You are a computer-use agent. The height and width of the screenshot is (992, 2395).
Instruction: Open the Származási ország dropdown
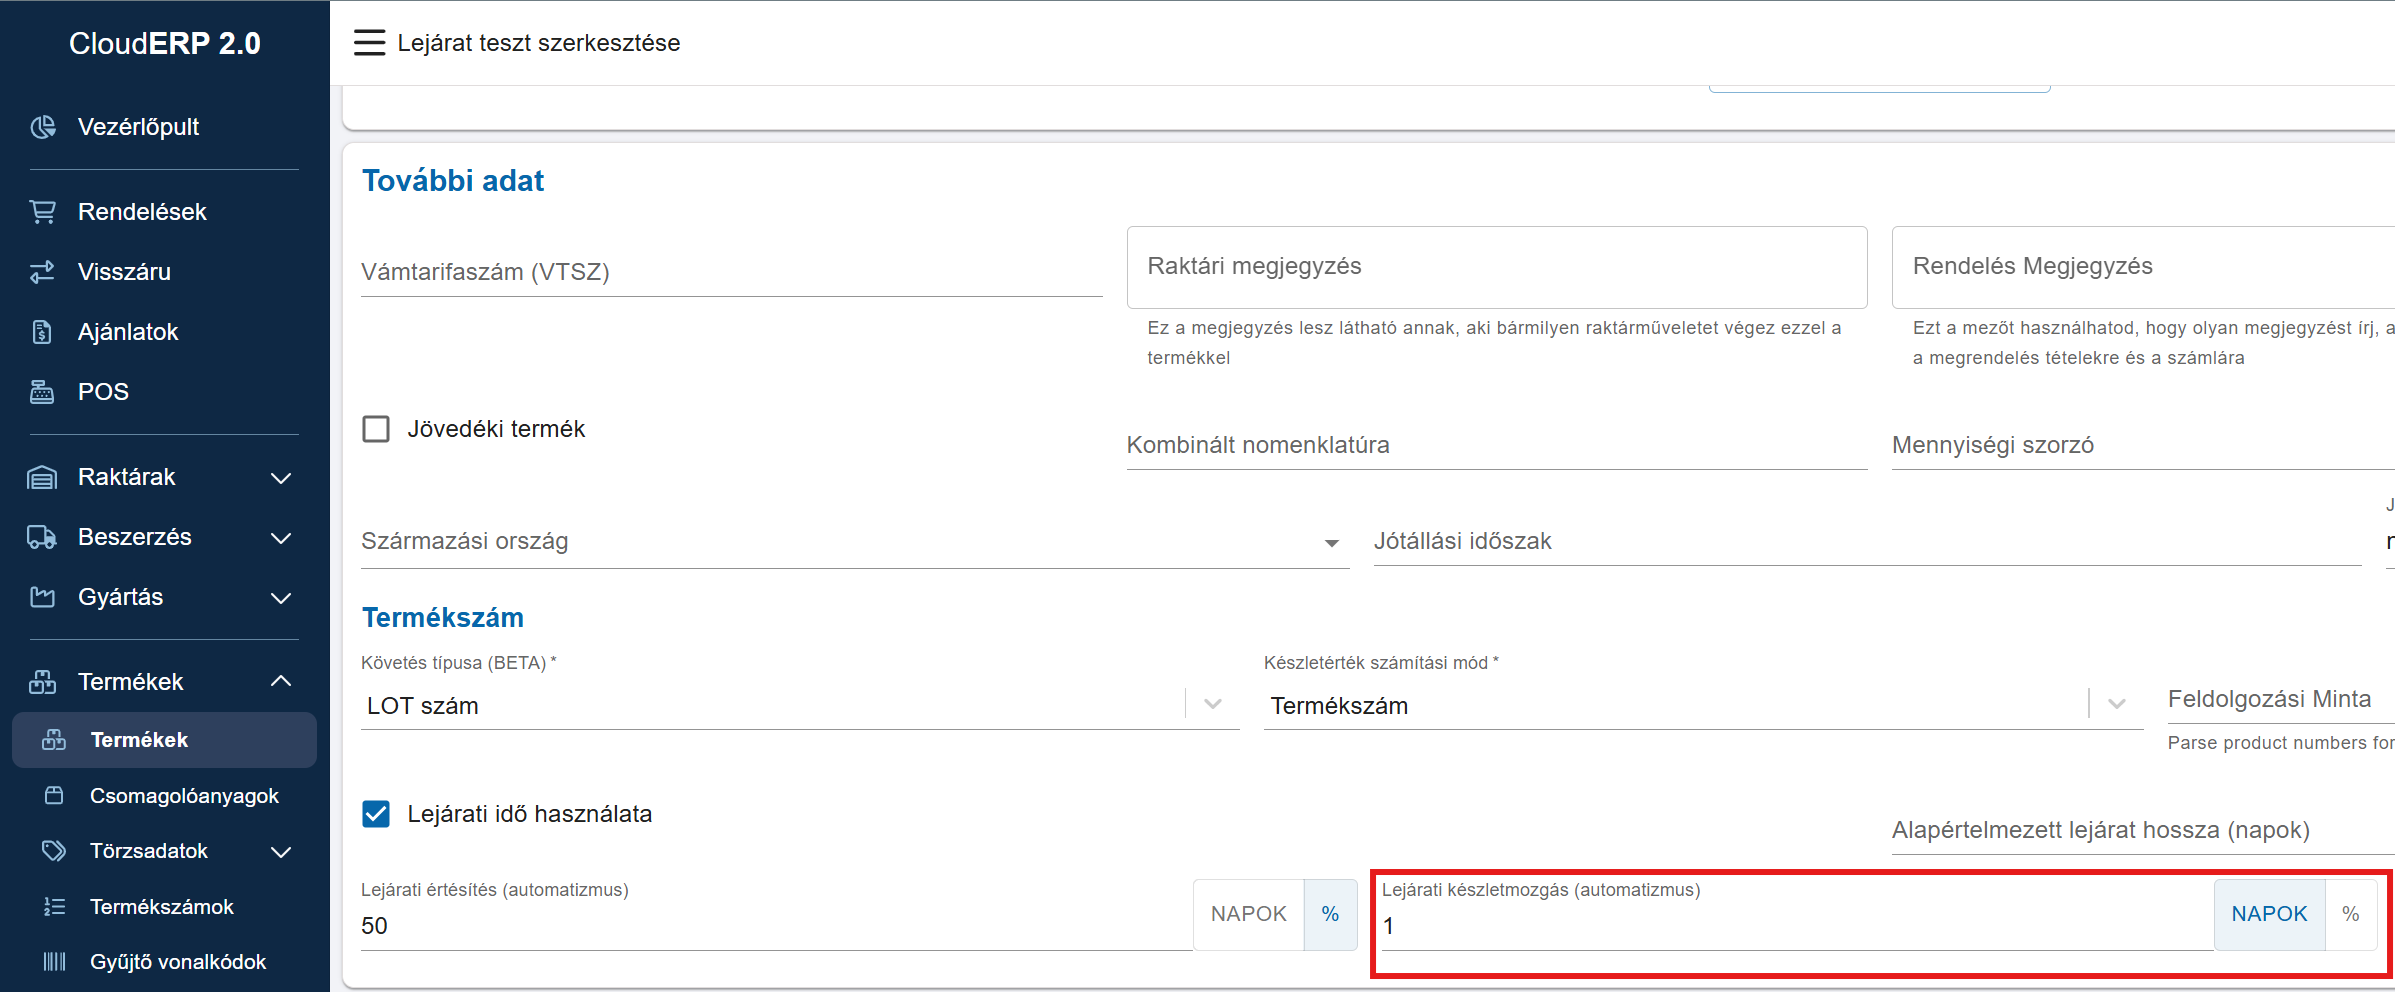[x=1331, y=543]
